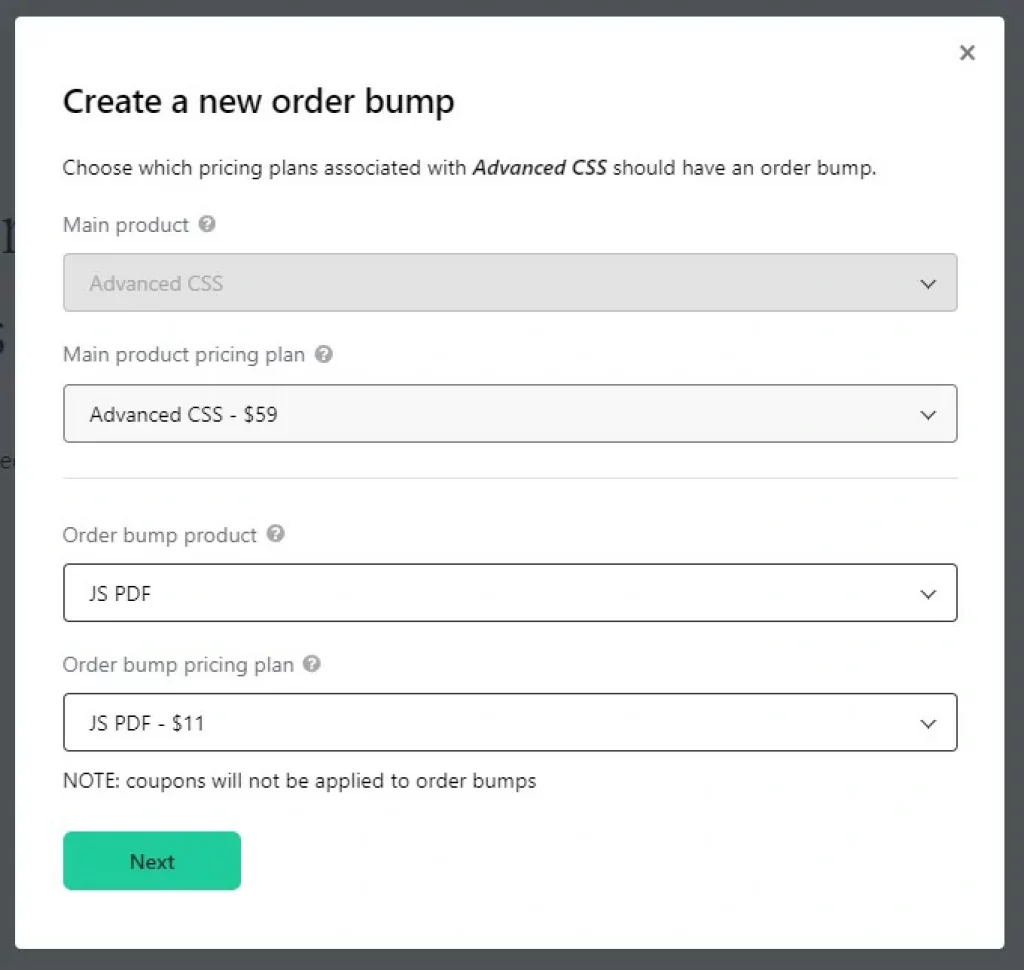Image resolution: width=1024 pixels, height=970 pixels.
Task: Click the "Main product pricing plan" label text
Action: (183, 355)
